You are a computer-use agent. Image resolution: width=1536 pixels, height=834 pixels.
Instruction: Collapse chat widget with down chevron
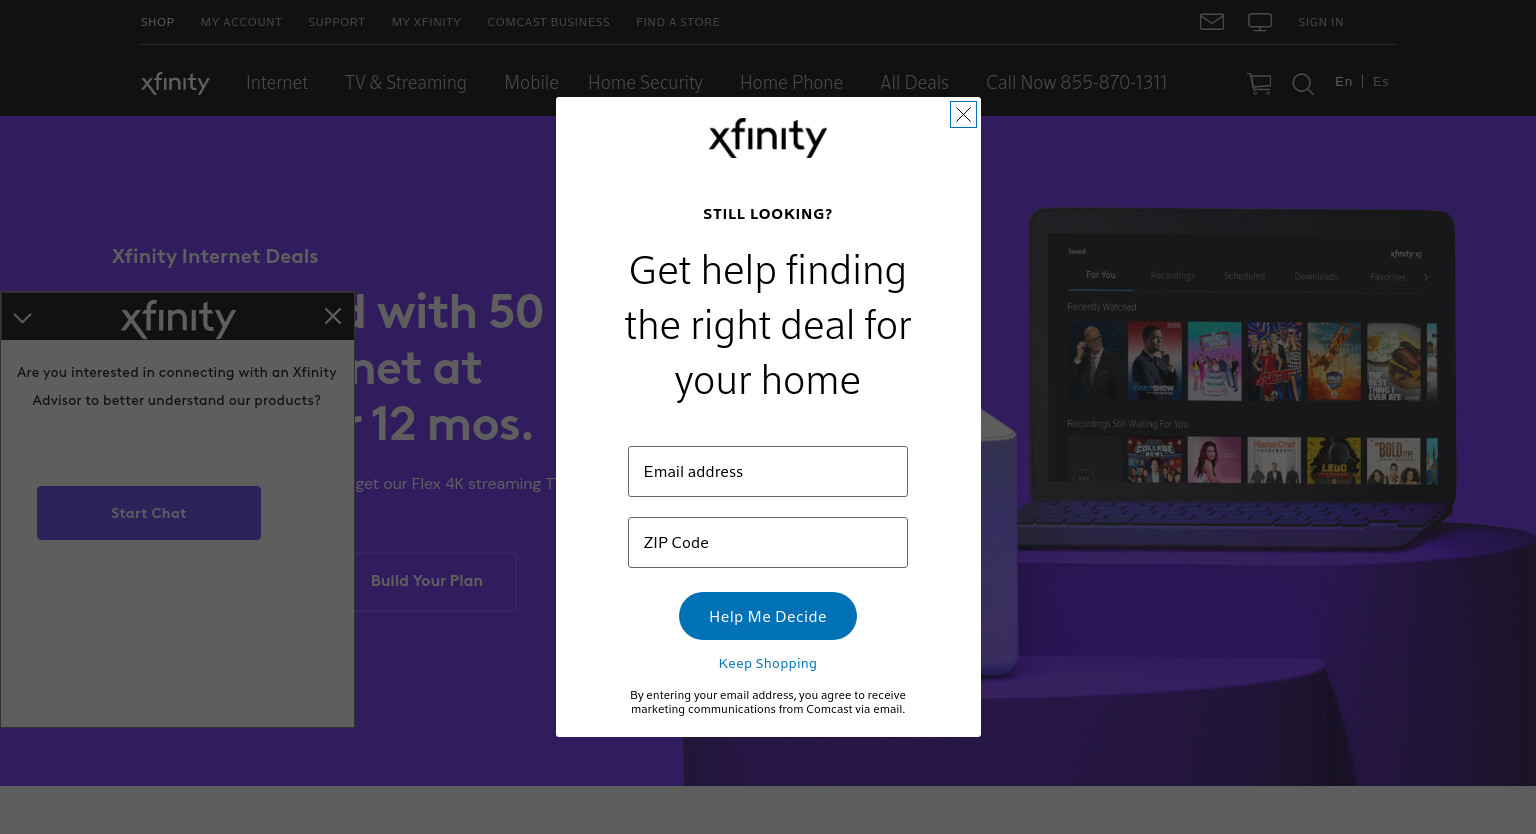[23, 318]
